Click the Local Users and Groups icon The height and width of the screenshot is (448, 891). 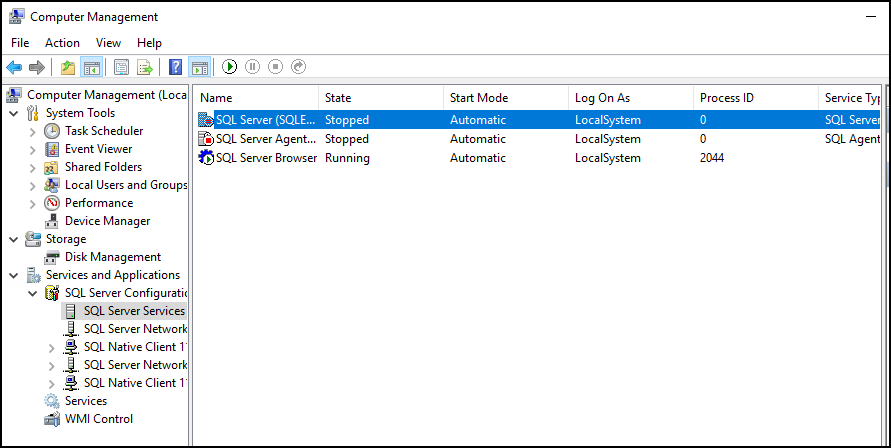52,185
